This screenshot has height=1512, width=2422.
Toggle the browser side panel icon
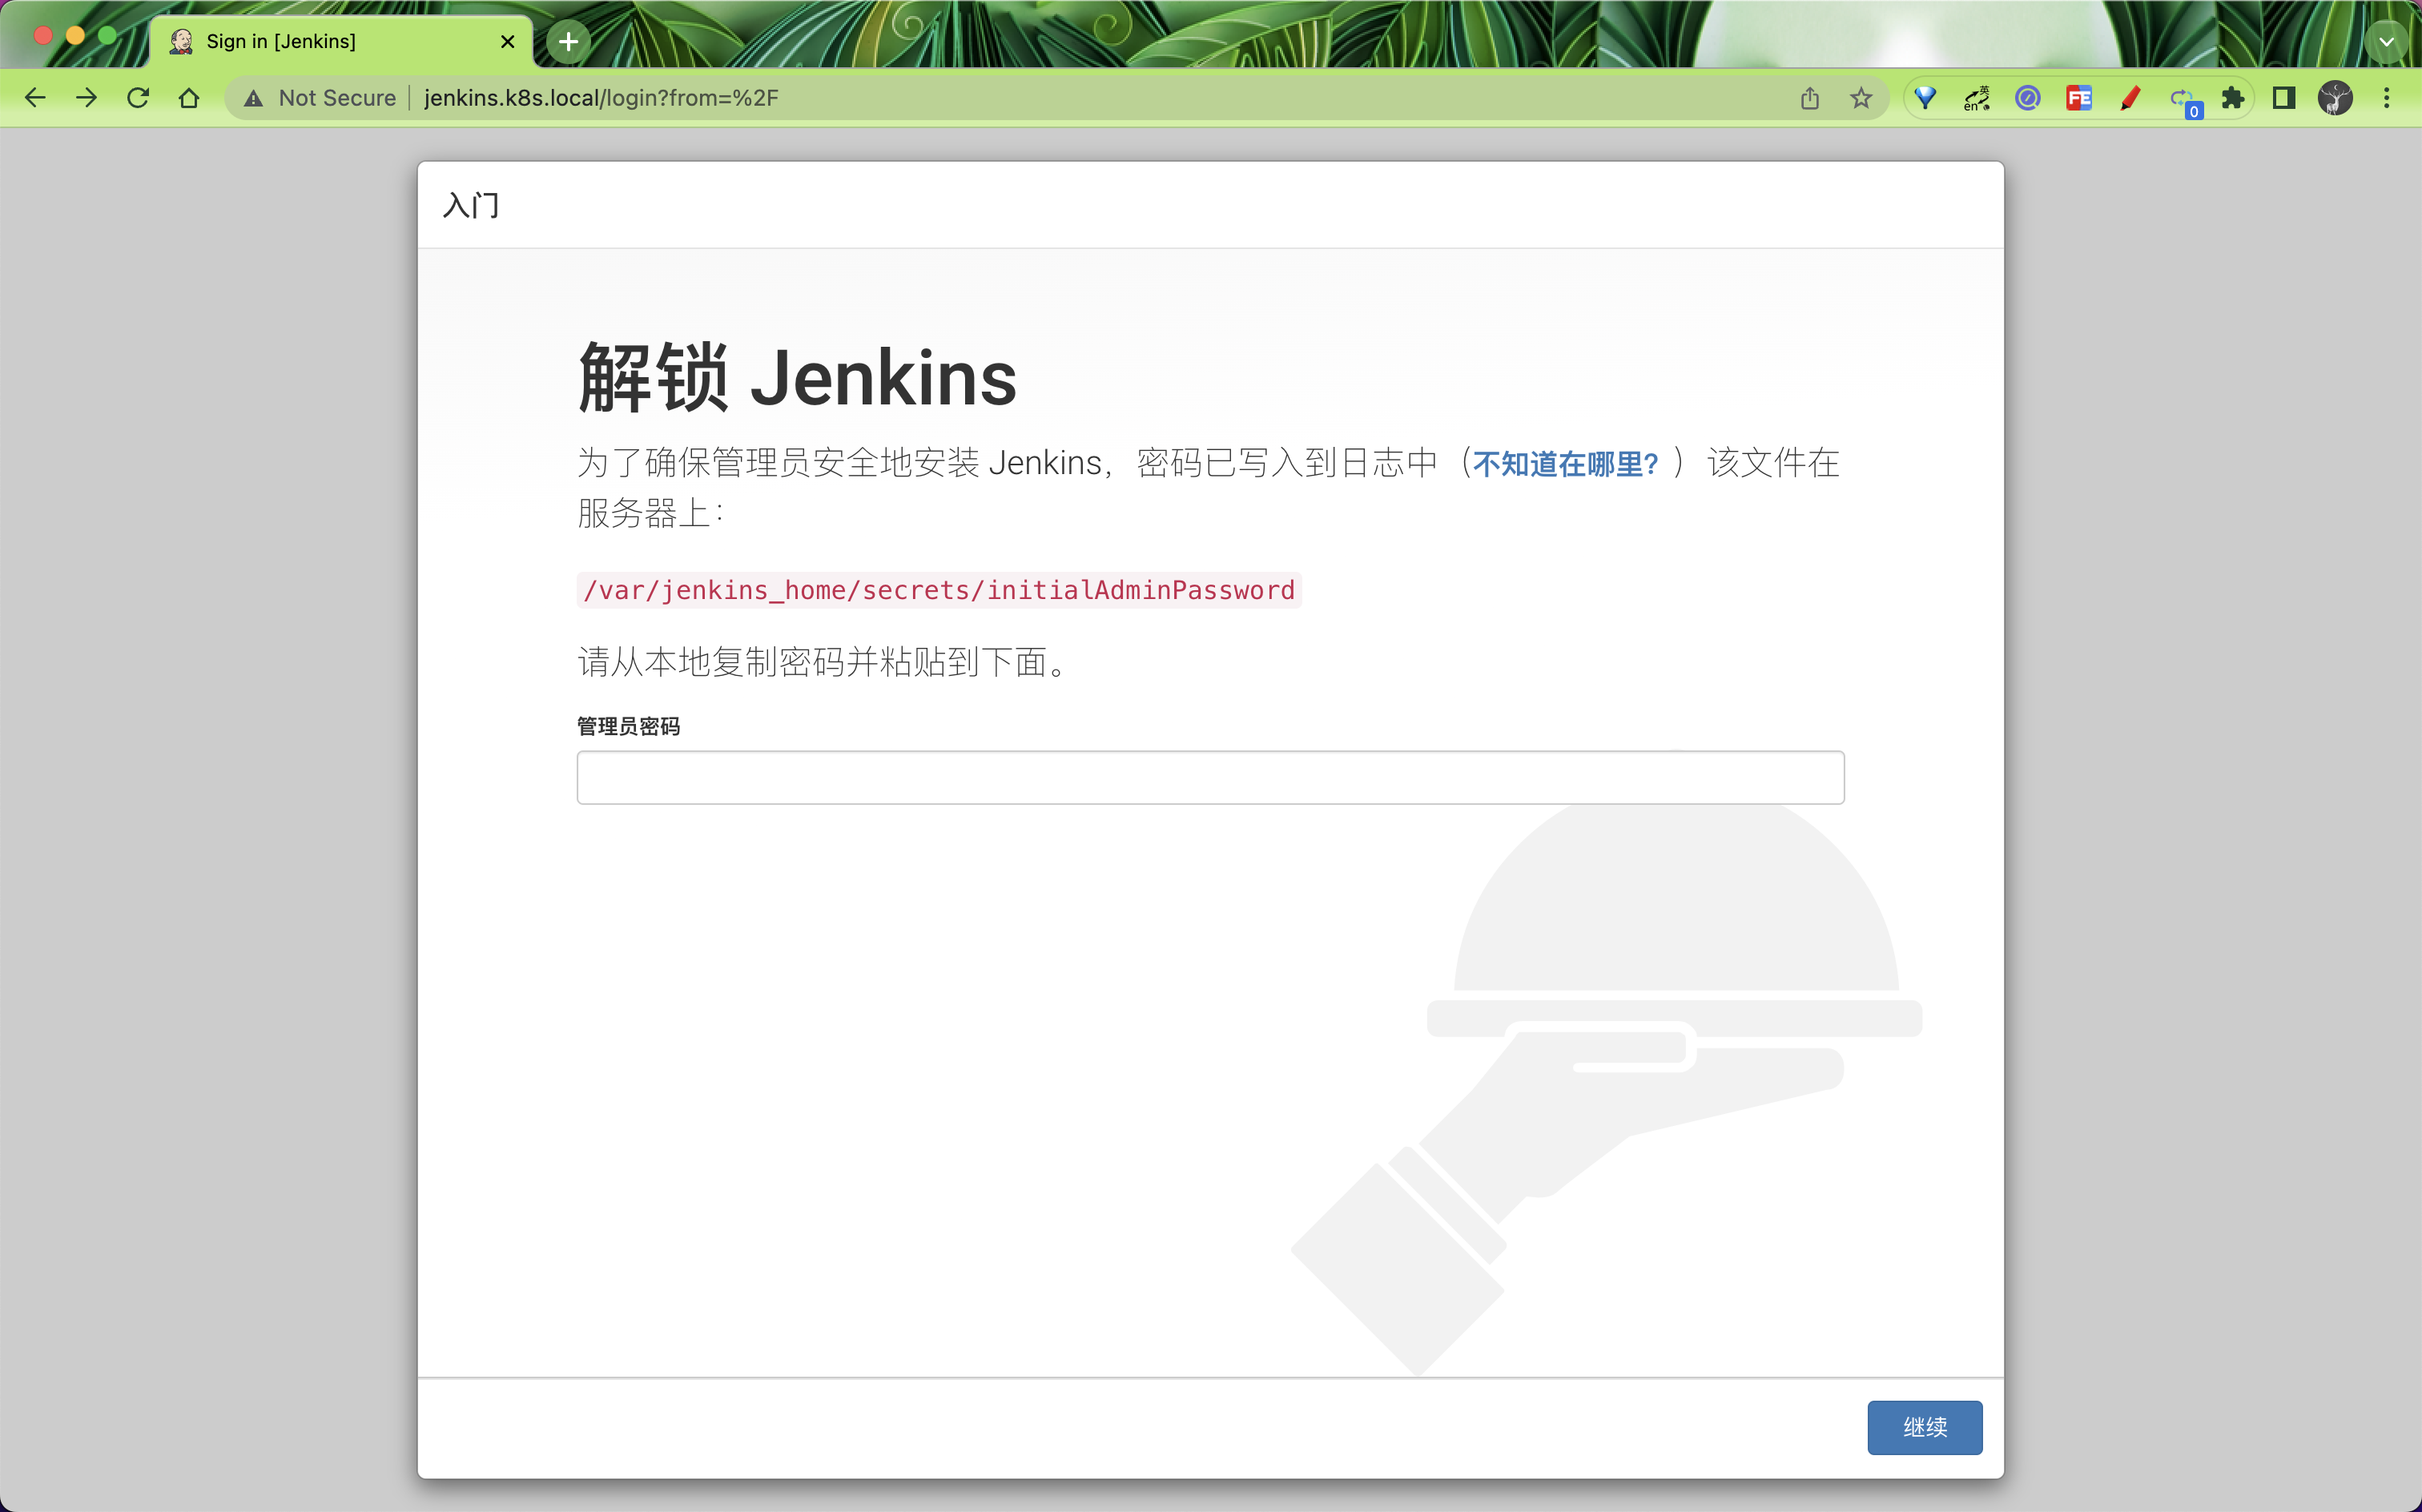[x=2285, y=97]
